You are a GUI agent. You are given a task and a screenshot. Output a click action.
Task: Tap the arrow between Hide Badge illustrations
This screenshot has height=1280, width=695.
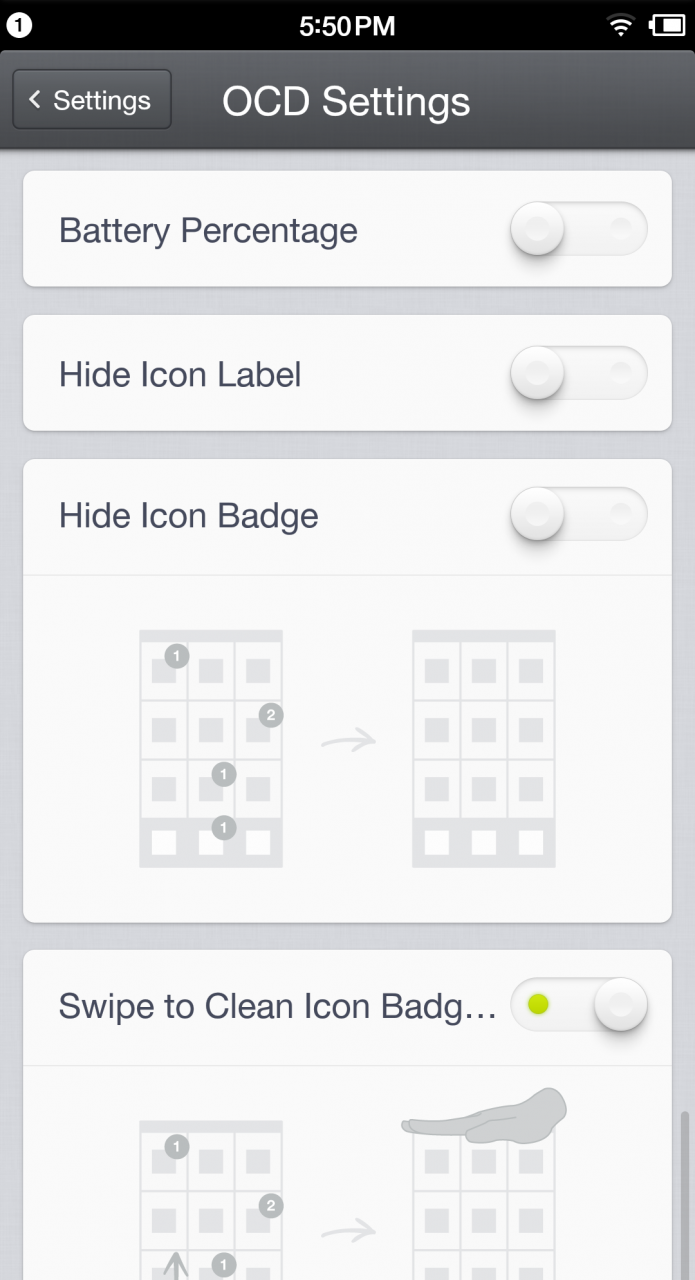pyautogui.click(x=348, y=741)
